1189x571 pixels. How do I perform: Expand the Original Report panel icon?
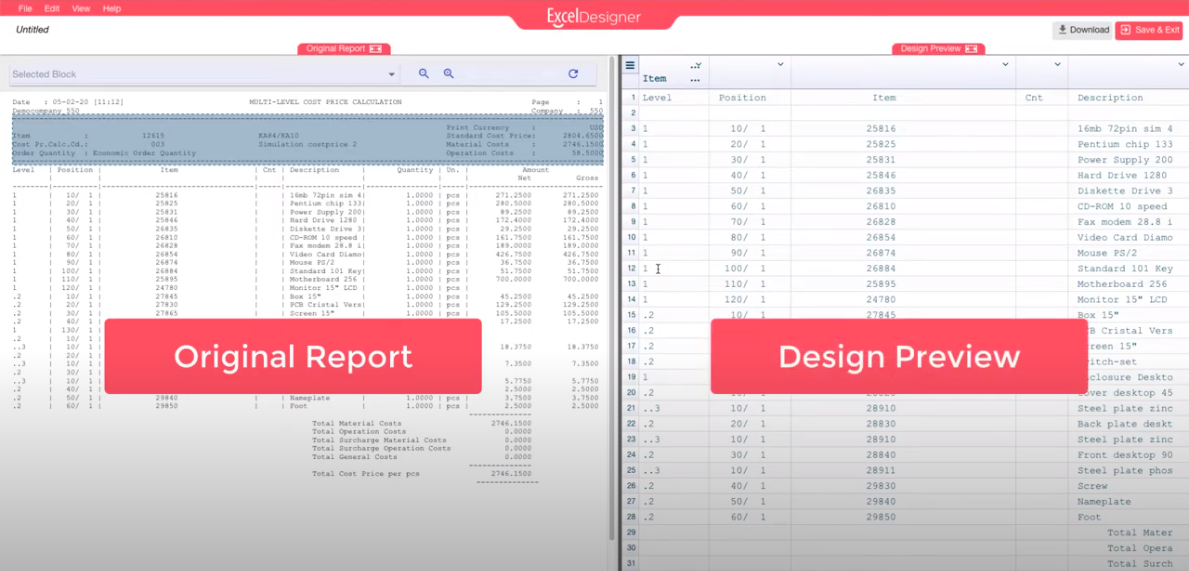[x=375, y=49]
